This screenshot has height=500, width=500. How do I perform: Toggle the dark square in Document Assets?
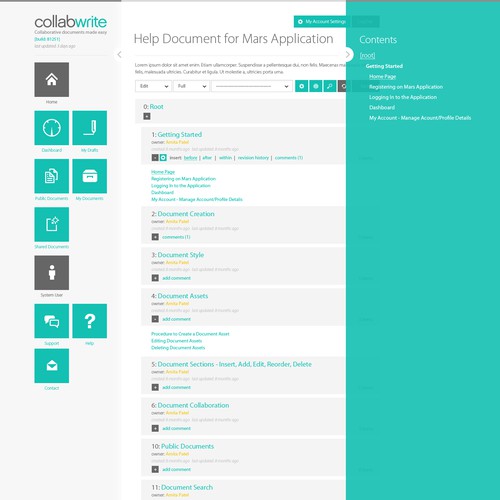tap(155, 319)
